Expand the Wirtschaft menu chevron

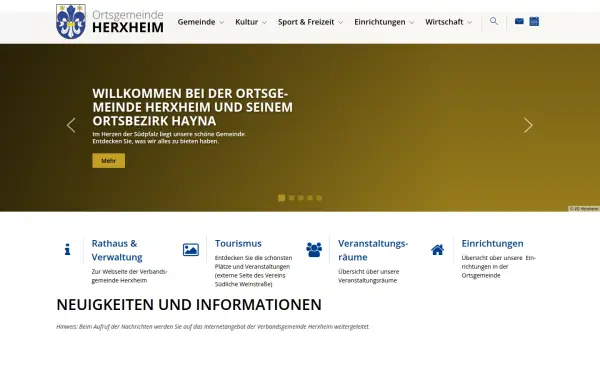[x=470, y=23]
